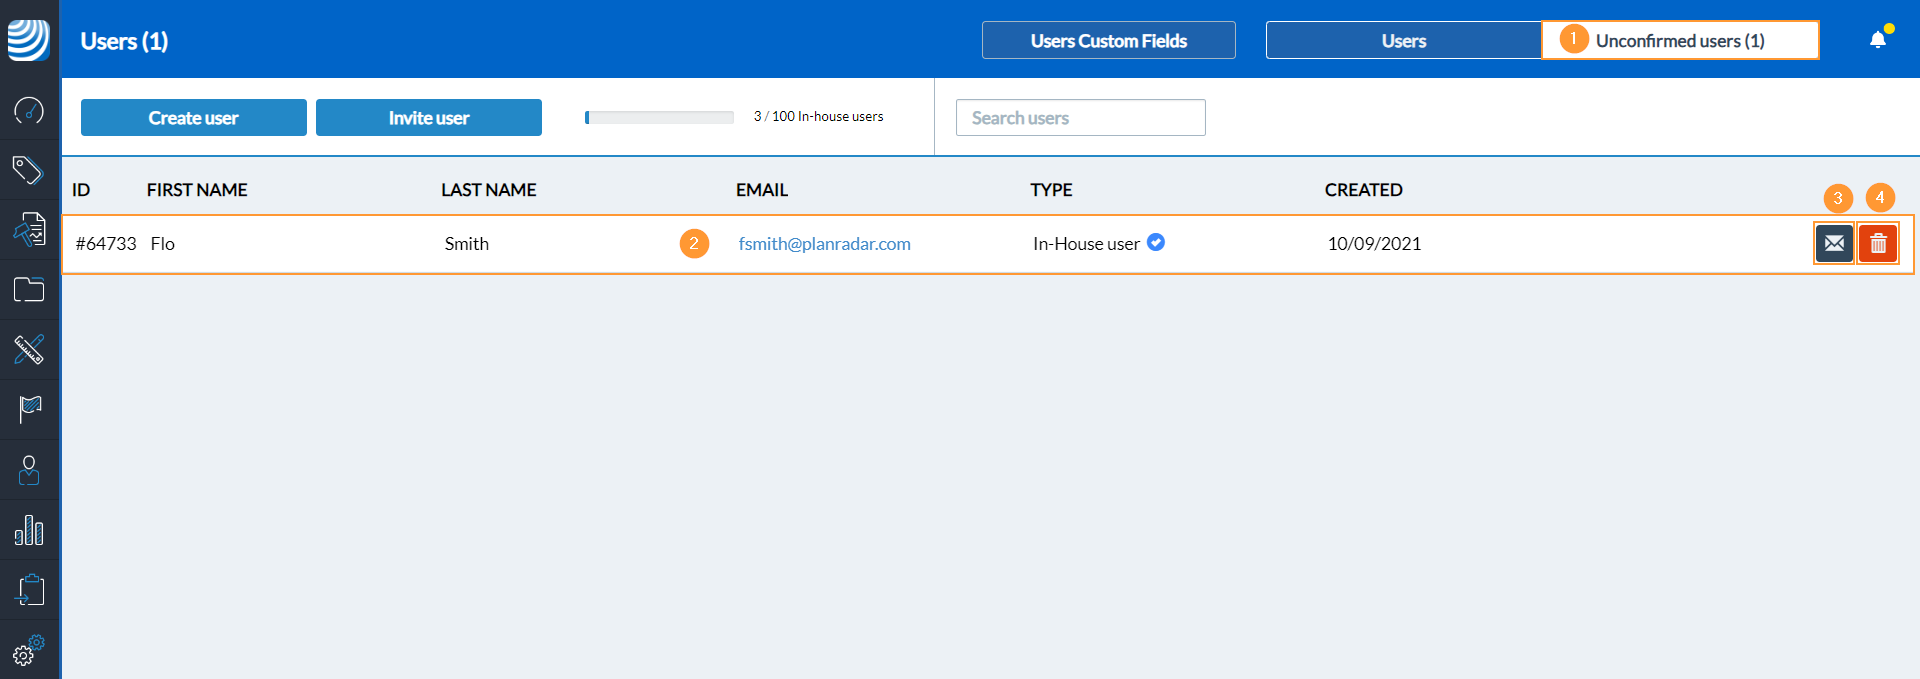Switch to the Users tab

pyautogui.click(x=1403, y=41)
